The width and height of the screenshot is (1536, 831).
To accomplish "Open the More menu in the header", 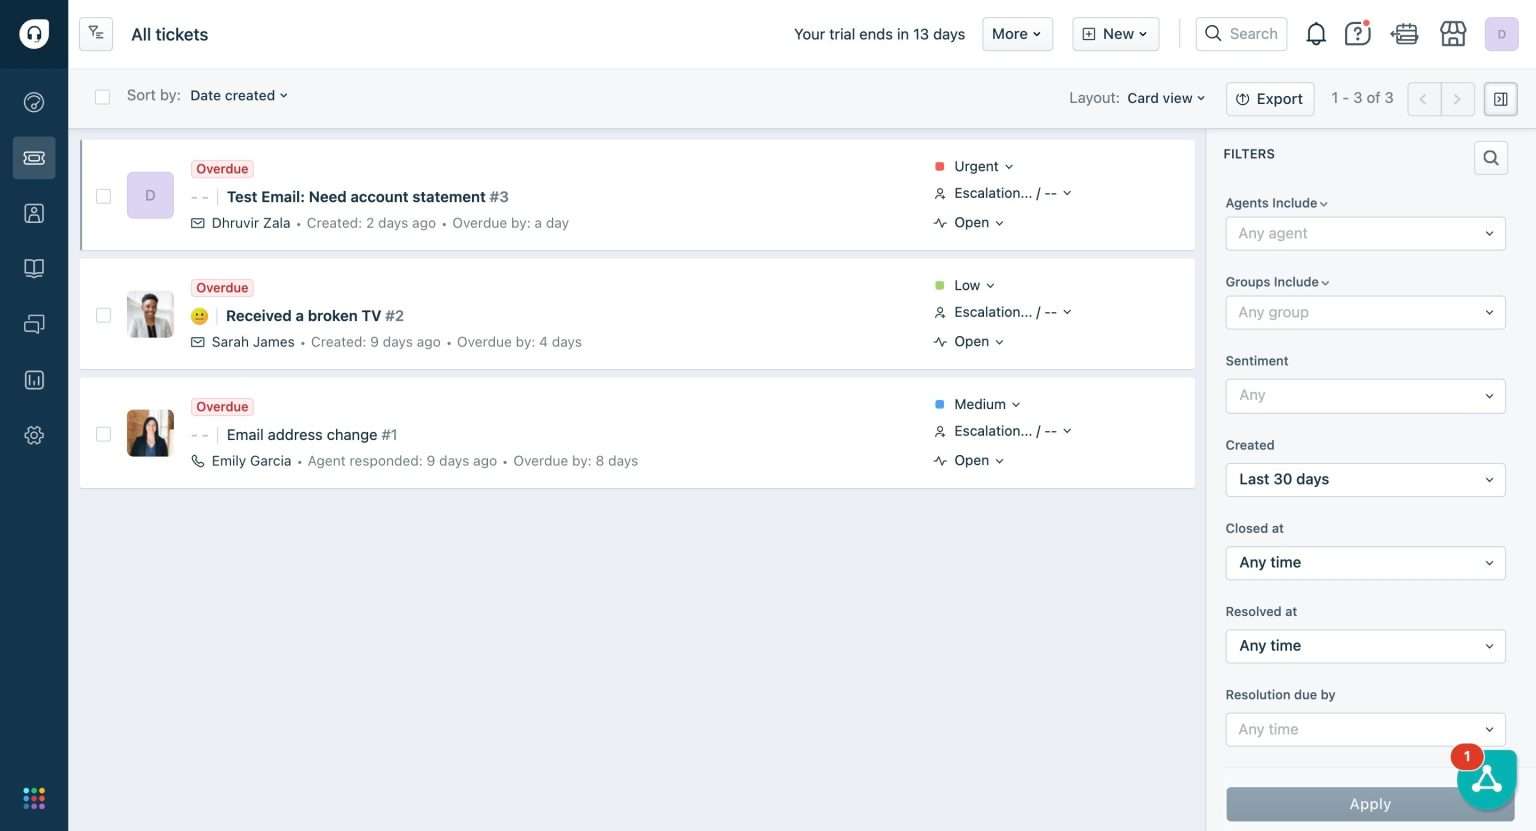I will tap(1016, 33).
